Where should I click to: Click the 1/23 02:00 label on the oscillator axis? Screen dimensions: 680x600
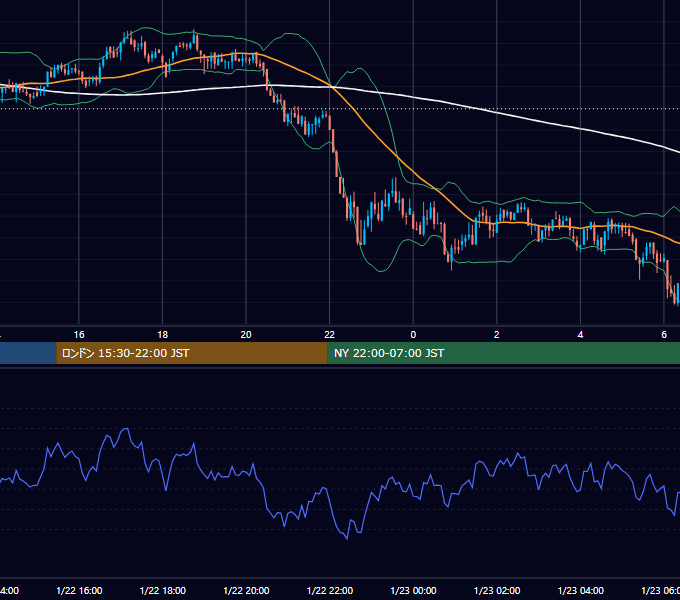point(497,591)
